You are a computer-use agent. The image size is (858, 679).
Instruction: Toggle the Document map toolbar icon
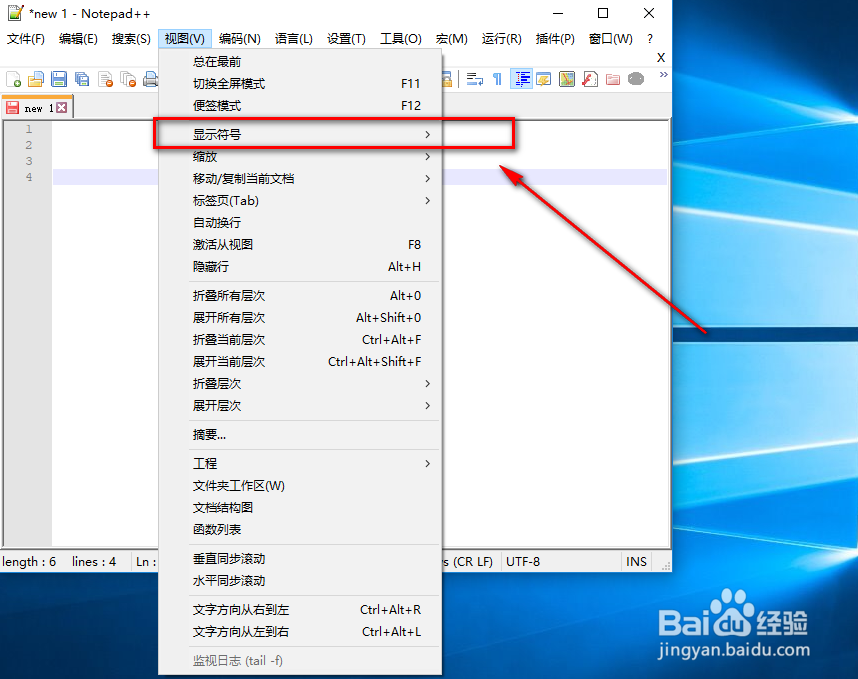click(567, 79)
